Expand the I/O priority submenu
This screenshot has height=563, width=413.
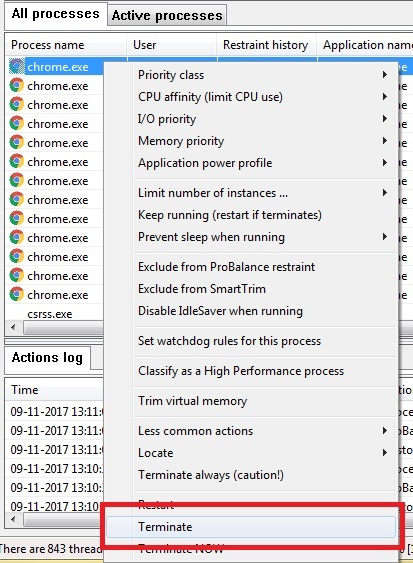(265, 119)
